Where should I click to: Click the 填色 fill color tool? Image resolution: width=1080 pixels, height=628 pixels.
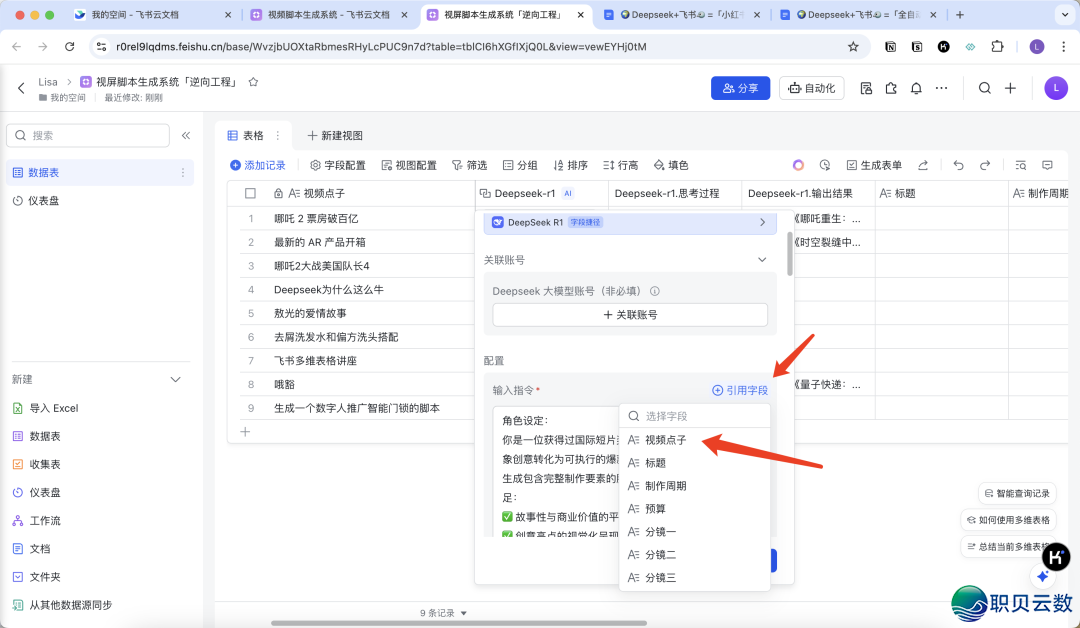[670, 165]
